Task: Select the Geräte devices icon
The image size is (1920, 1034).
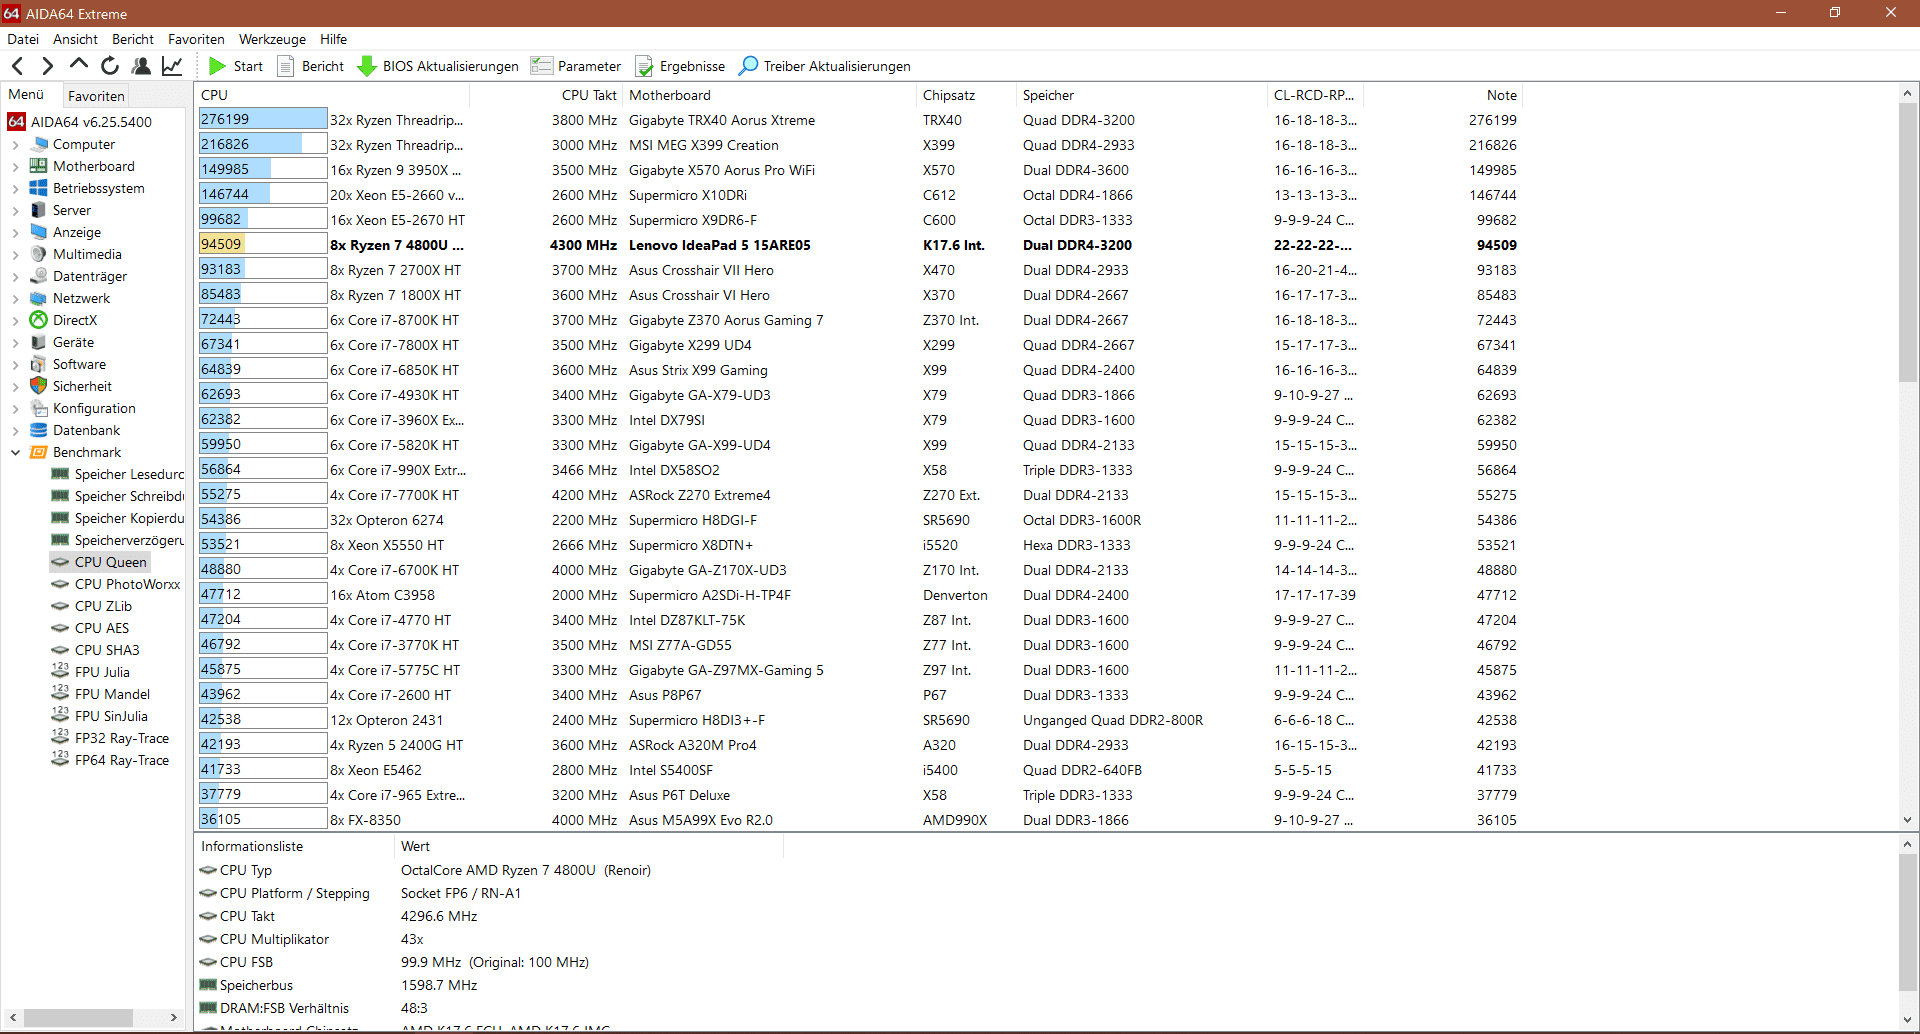Action: (39, 342)
